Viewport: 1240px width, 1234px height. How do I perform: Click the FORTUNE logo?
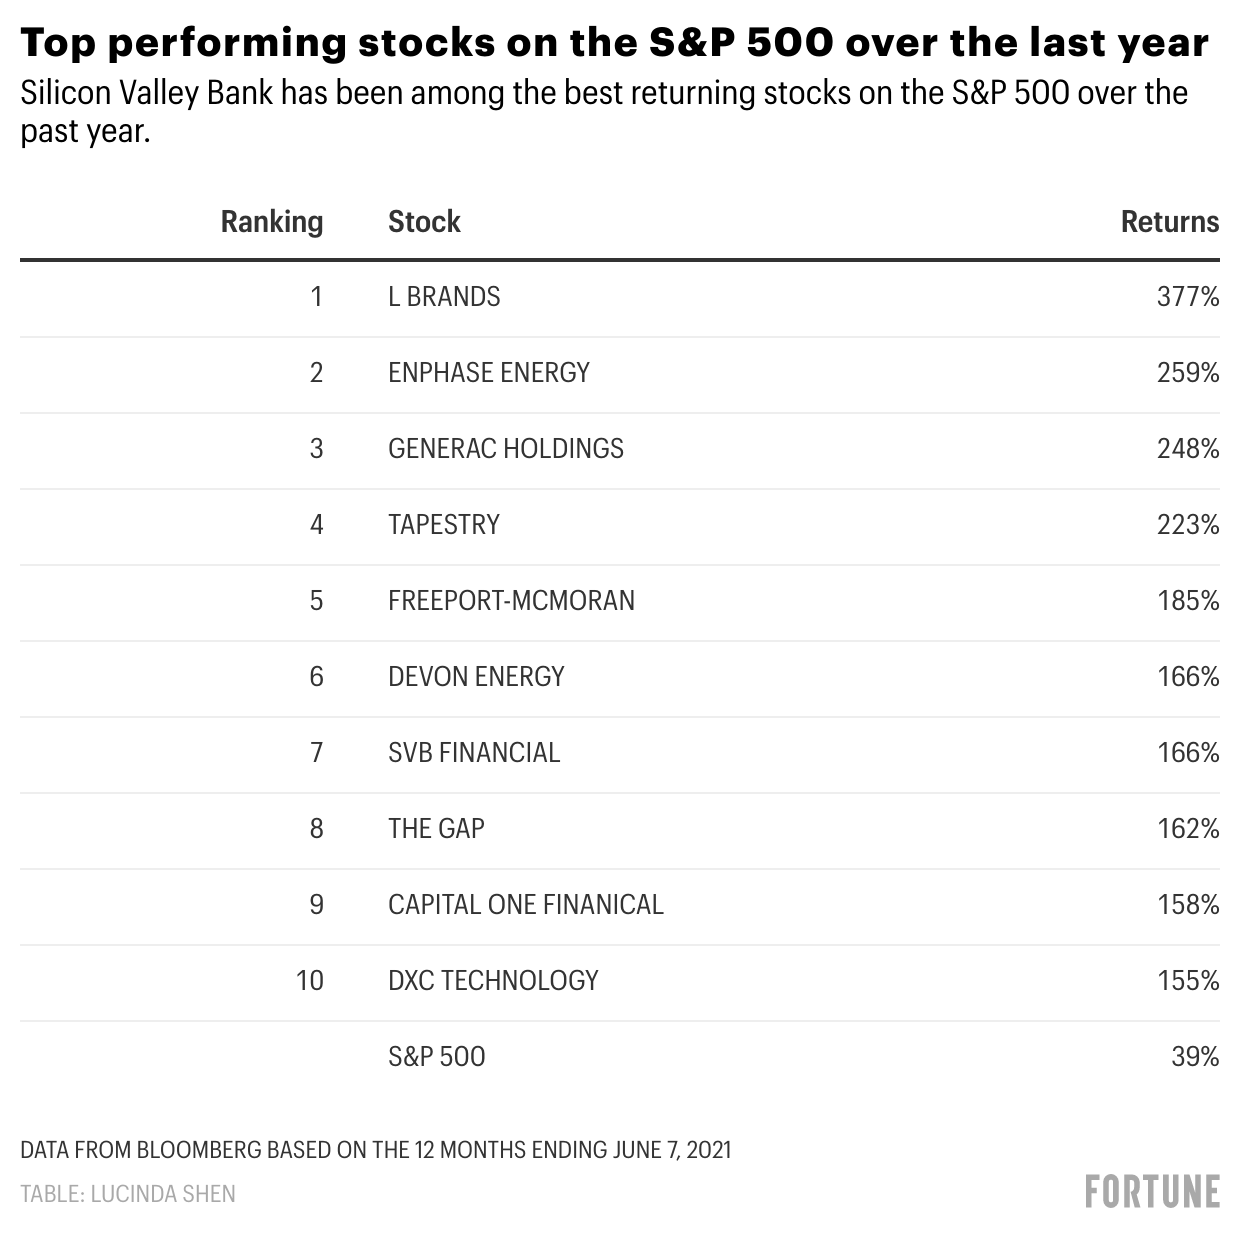[1152, 1191]
